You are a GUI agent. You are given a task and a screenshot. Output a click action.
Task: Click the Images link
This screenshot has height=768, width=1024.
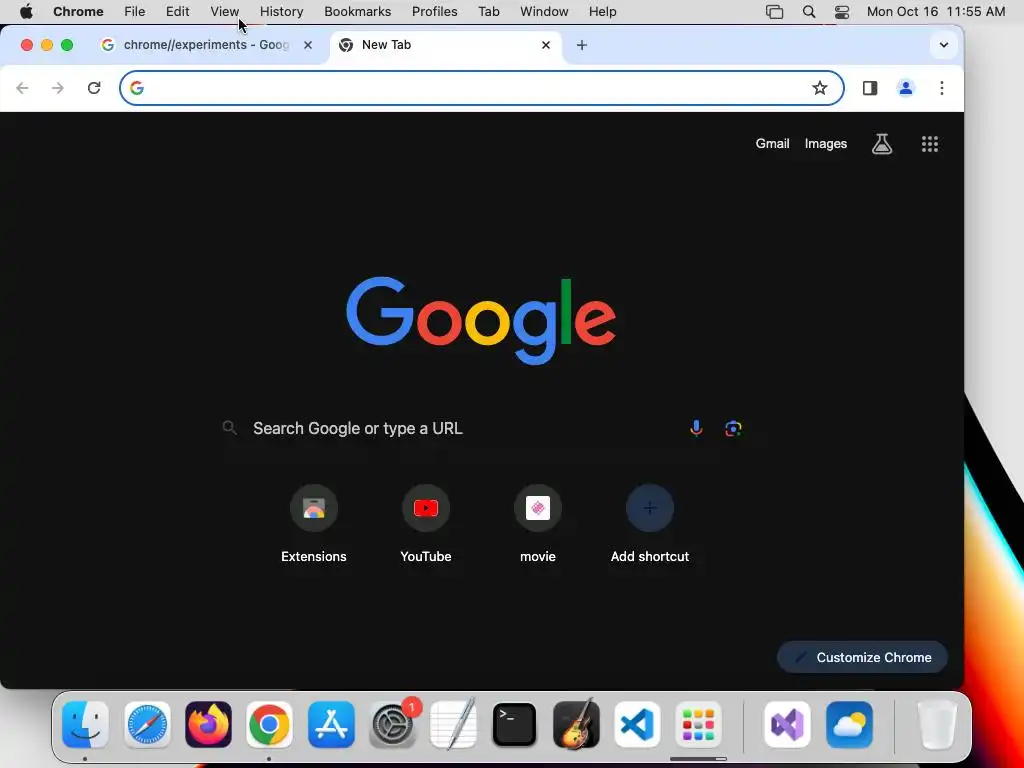(825, 144)
